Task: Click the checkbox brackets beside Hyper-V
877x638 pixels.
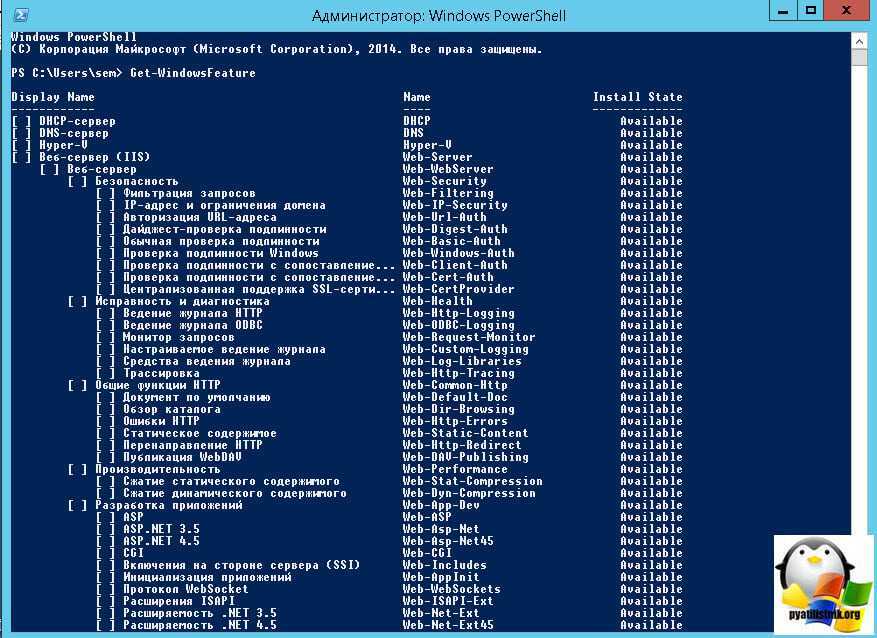Action: click(x=22, y=145)
